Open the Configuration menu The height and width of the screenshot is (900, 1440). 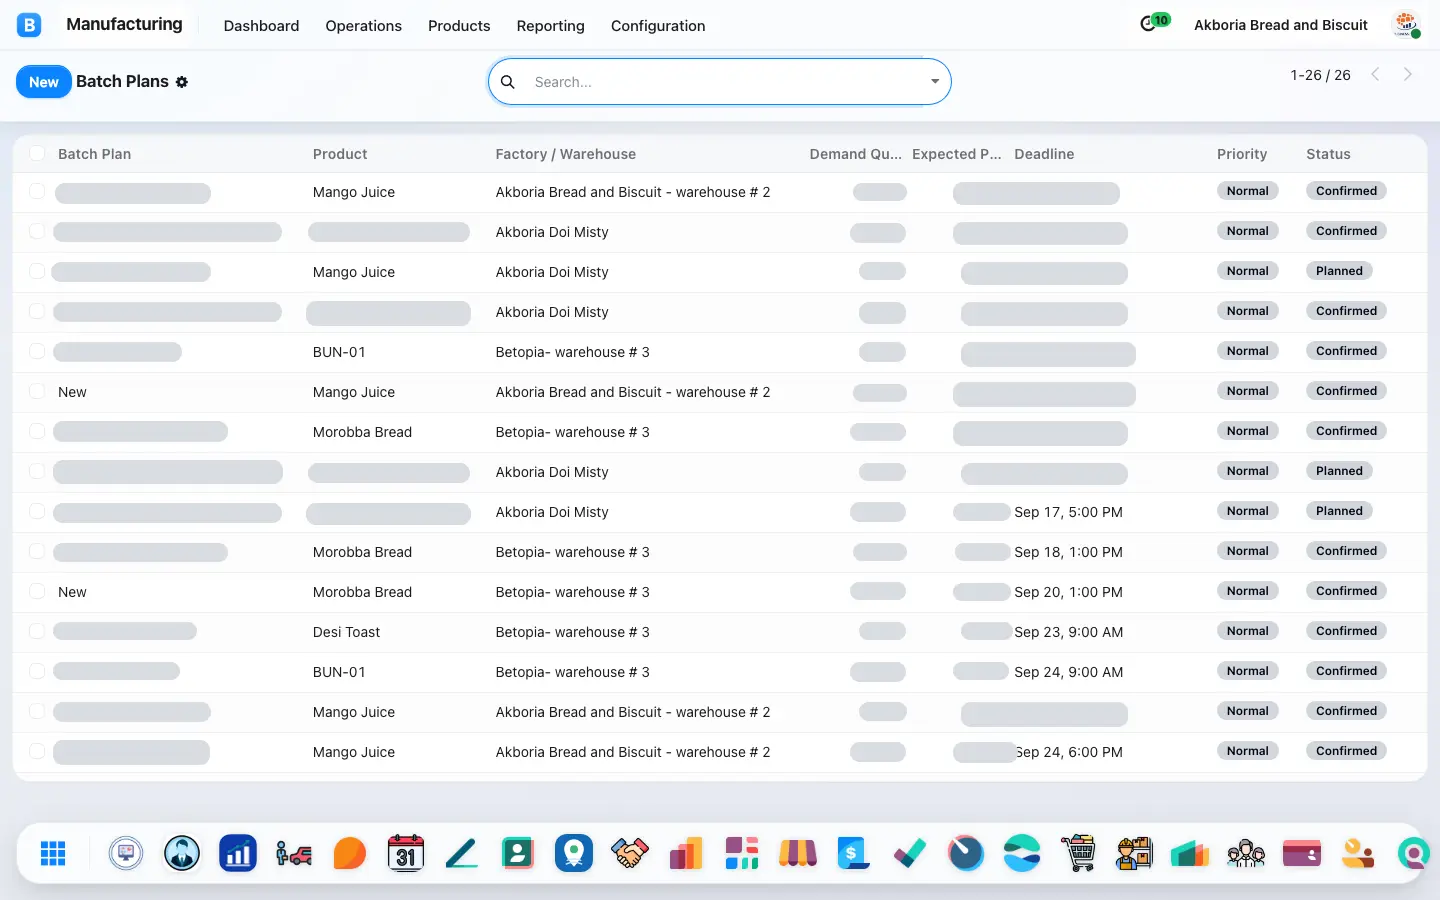(x=658, y=26)
